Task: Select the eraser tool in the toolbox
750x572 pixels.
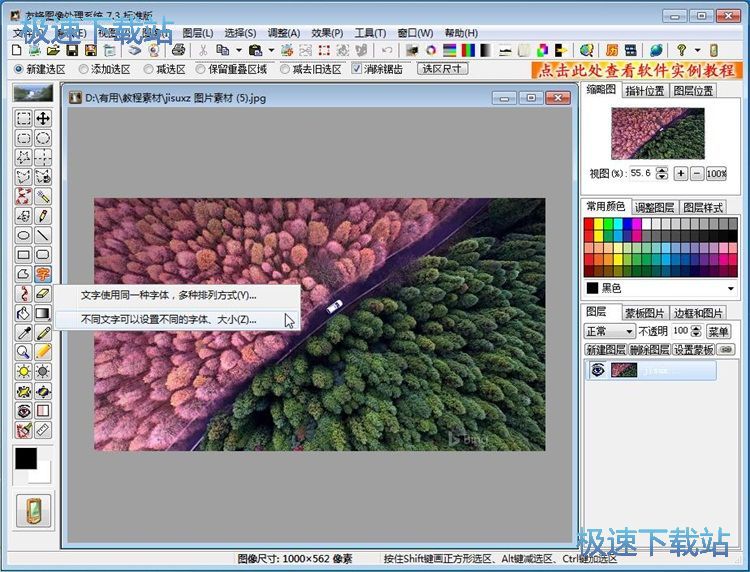Action: pyautogui.click(x=43, y=294)
